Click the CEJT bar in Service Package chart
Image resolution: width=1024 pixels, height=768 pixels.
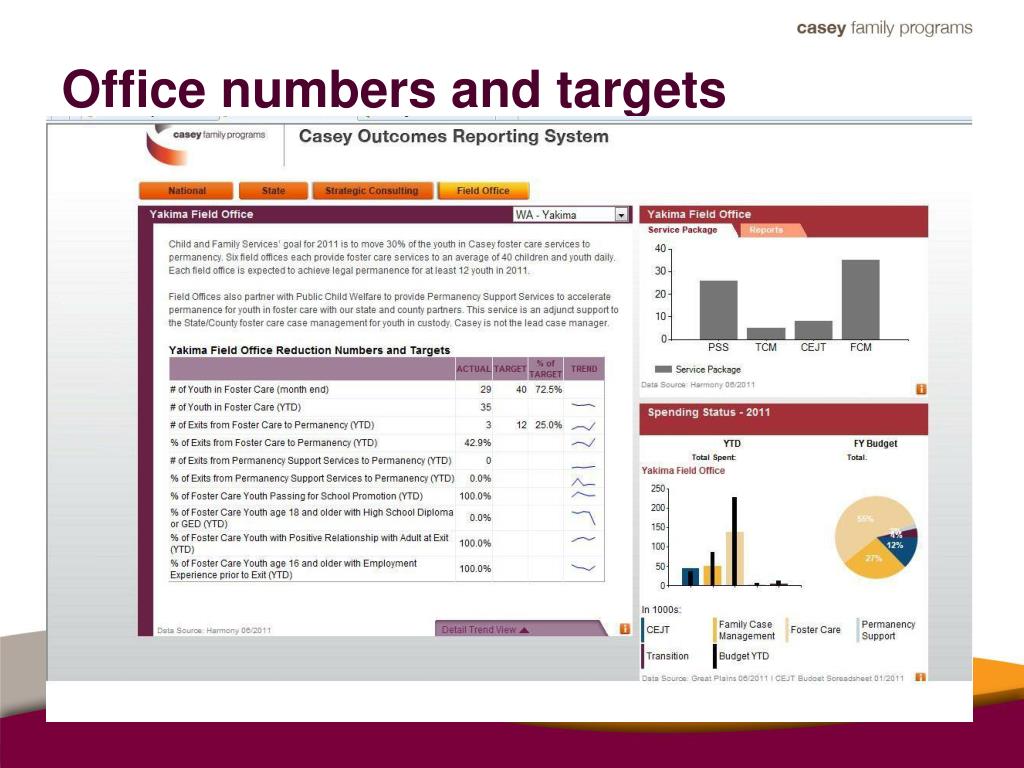813,330
